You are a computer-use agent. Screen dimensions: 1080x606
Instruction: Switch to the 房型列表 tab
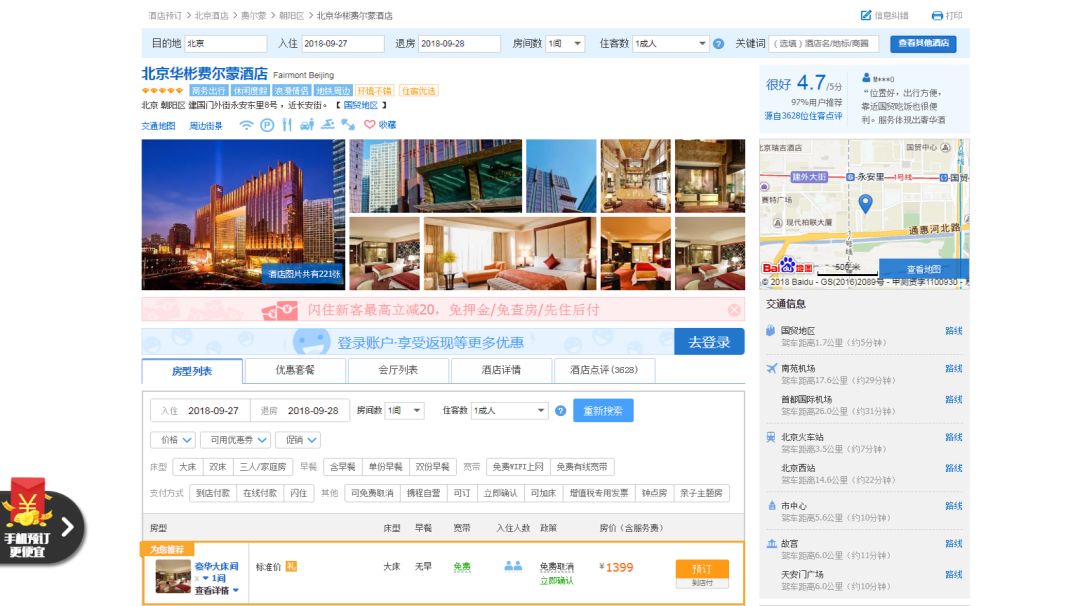click(x=192, y=371)
